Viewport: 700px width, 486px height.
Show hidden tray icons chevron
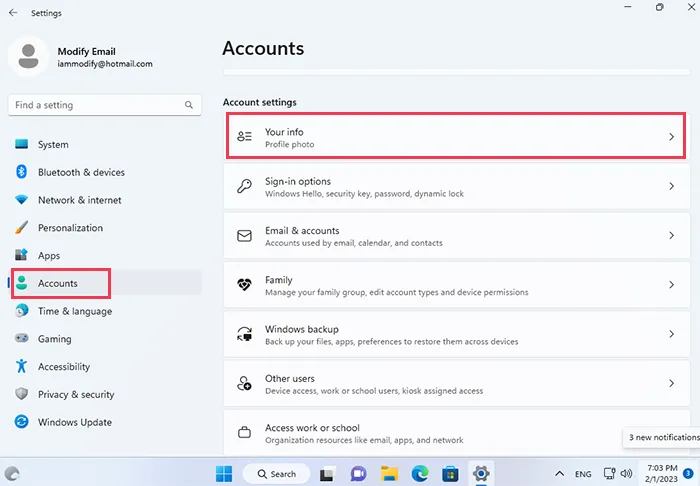click(559, 474)
